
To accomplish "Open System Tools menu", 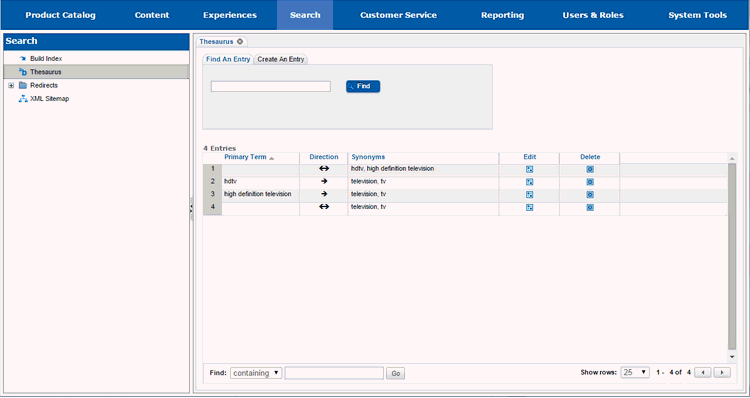I will [697, 15].
